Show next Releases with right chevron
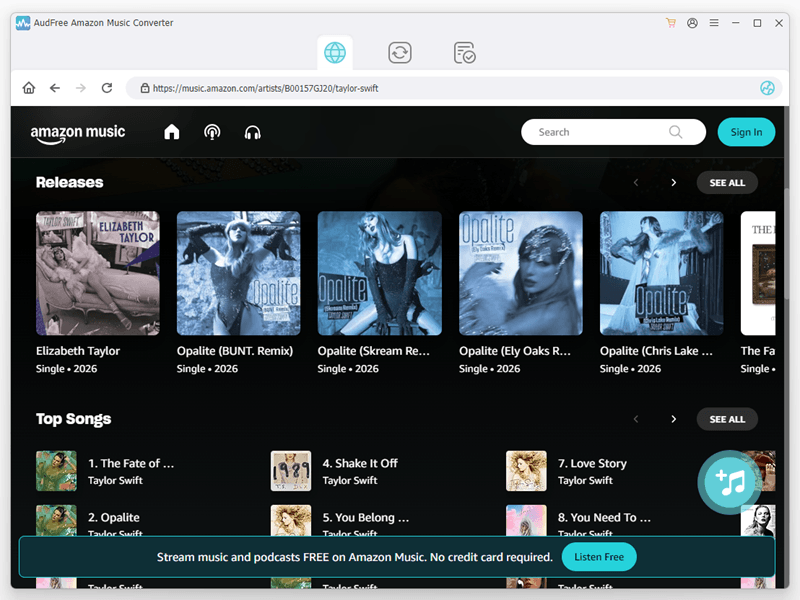The width and height of the screenshot is (800, 600). [673, 183]
